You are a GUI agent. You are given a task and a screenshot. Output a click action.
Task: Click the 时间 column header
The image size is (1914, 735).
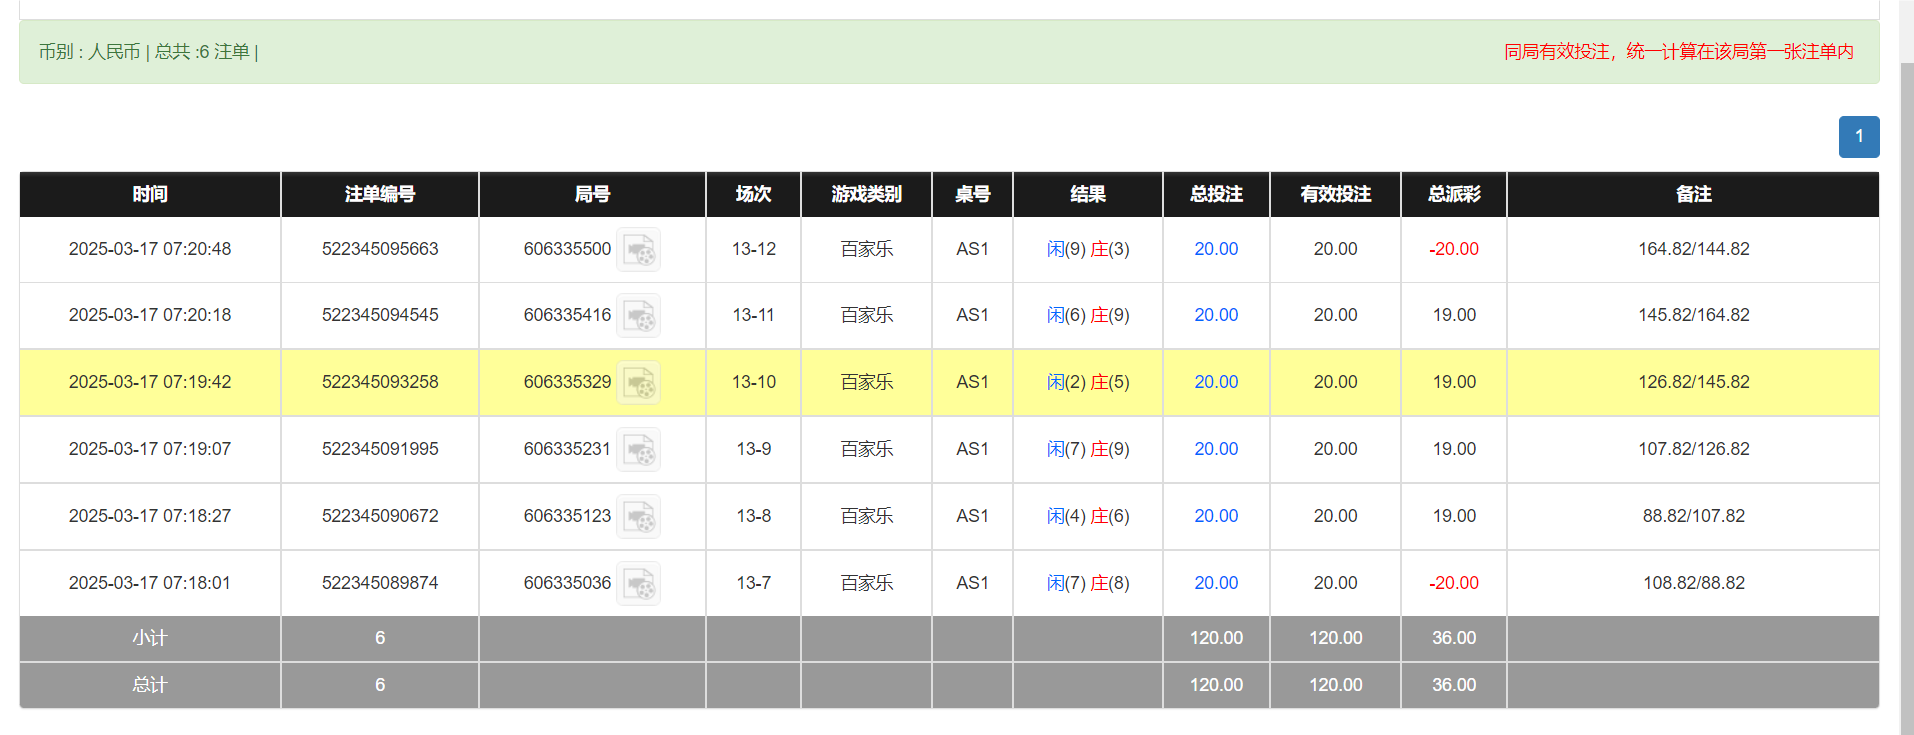(150, 194)
